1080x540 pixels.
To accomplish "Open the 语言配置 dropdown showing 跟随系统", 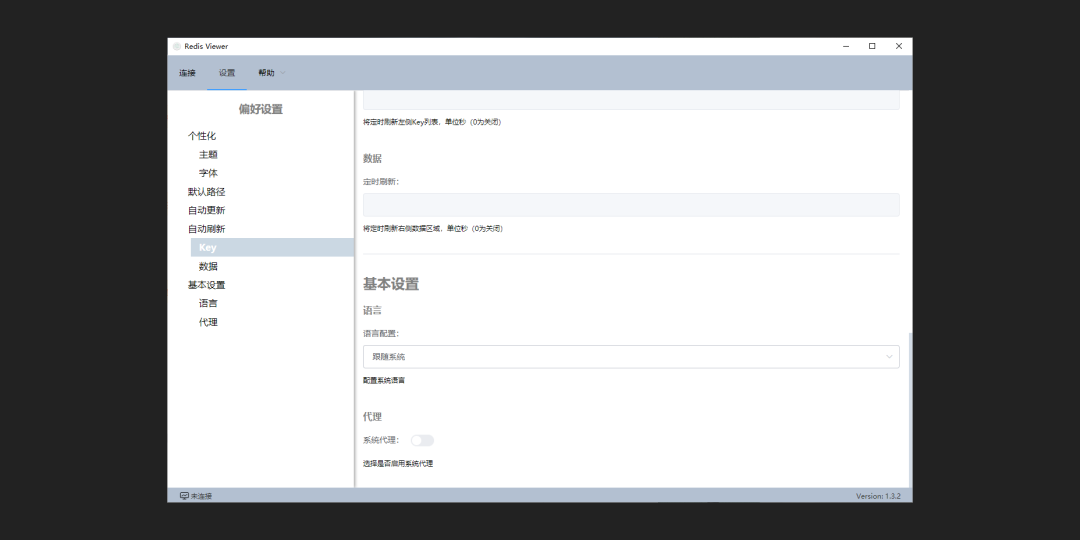I will point(631,357).
